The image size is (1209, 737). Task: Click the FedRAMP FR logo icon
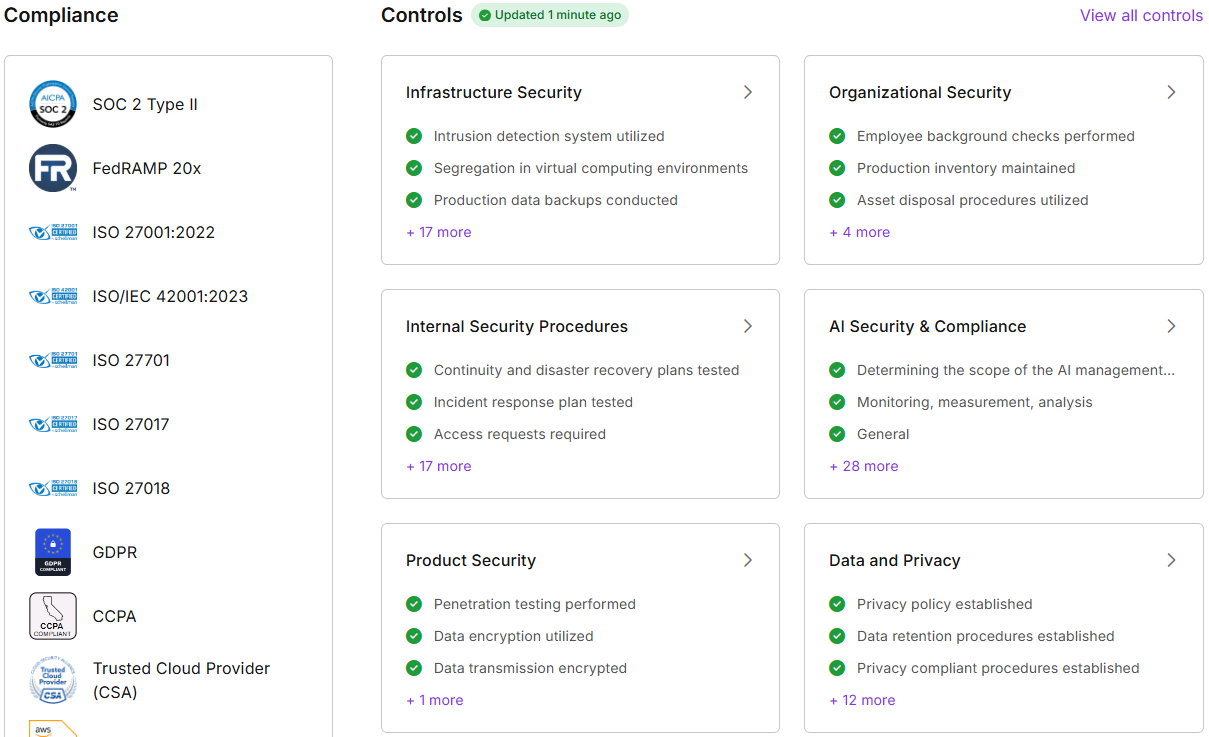(53, 168)
